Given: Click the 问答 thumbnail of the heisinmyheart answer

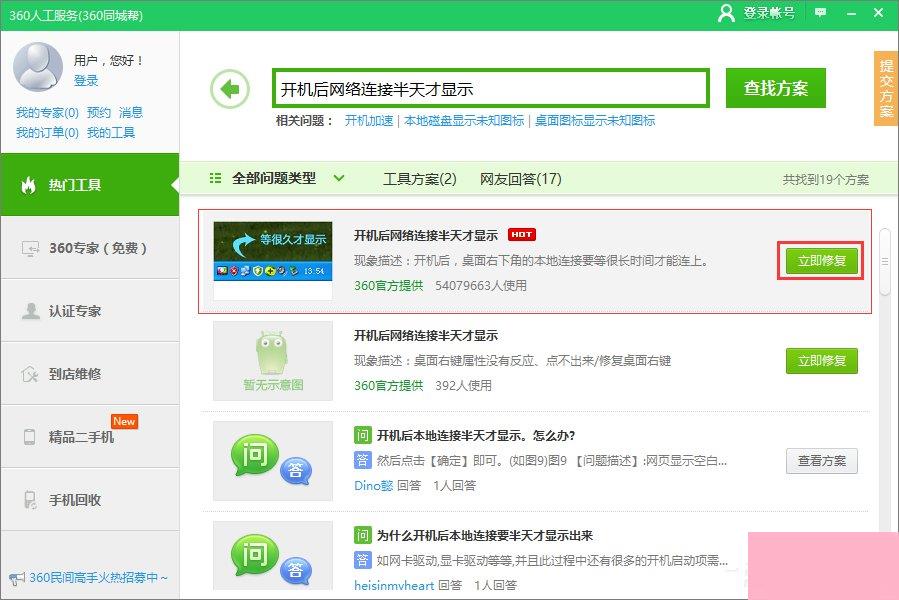Looking at the screenshot, I should point(273,555).
